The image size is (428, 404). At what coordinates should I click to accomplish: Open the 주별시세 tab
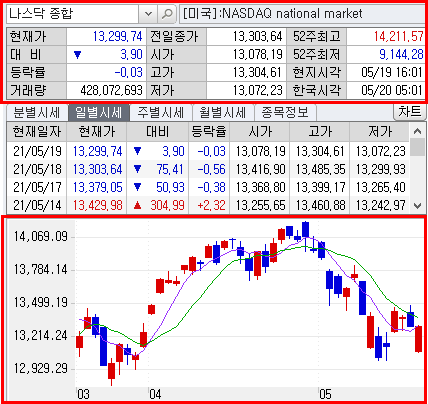(161, 113)
